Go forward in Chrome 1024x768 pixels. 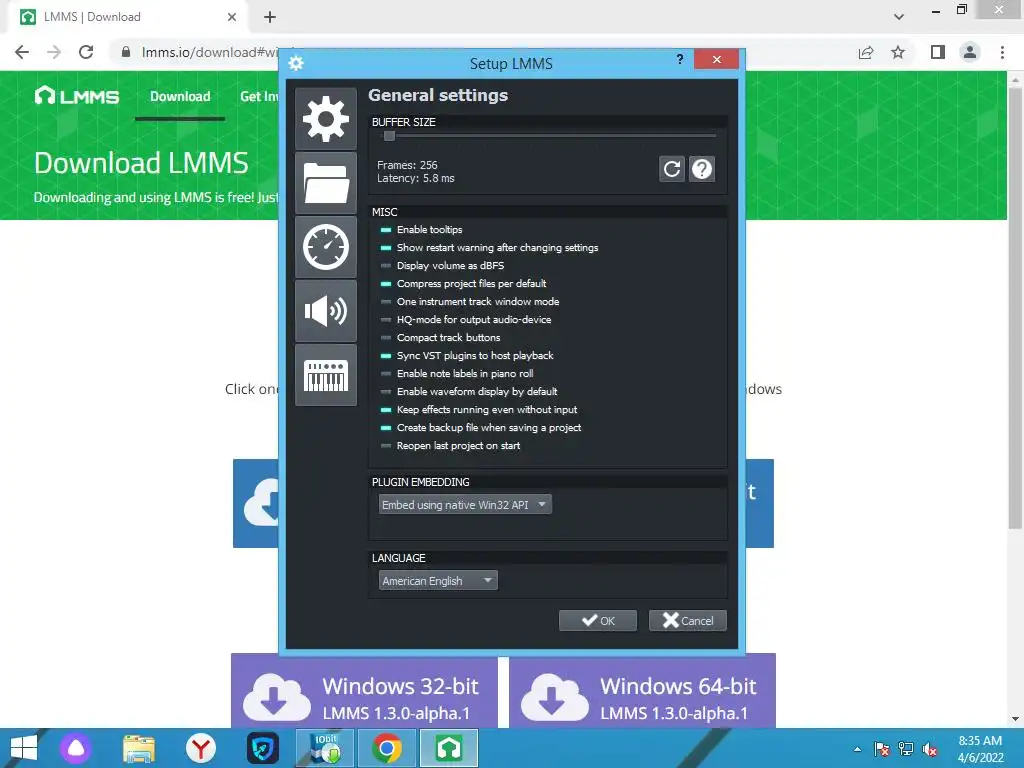point(54,52)
